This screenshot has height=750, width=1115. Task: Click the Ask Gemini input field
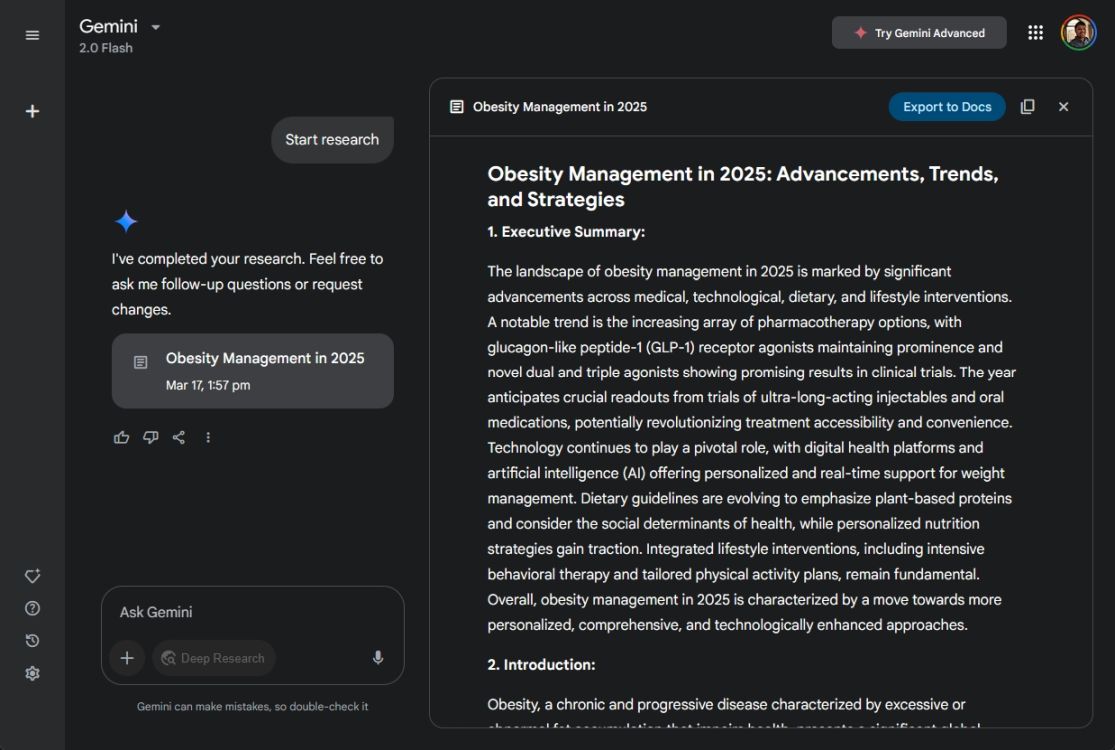tap(252, 612)
